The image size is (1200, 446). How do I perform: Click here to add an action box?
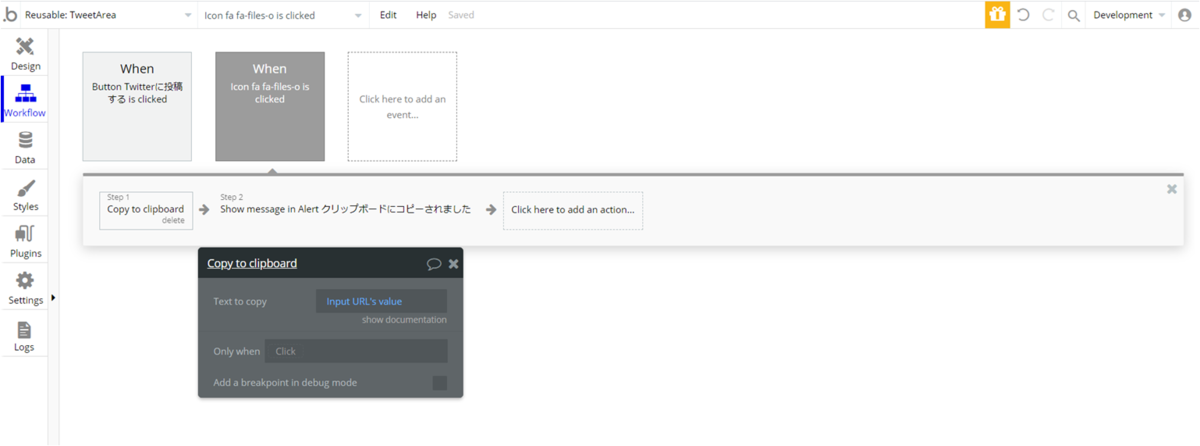pyautogui.click(x=573, y=210)
